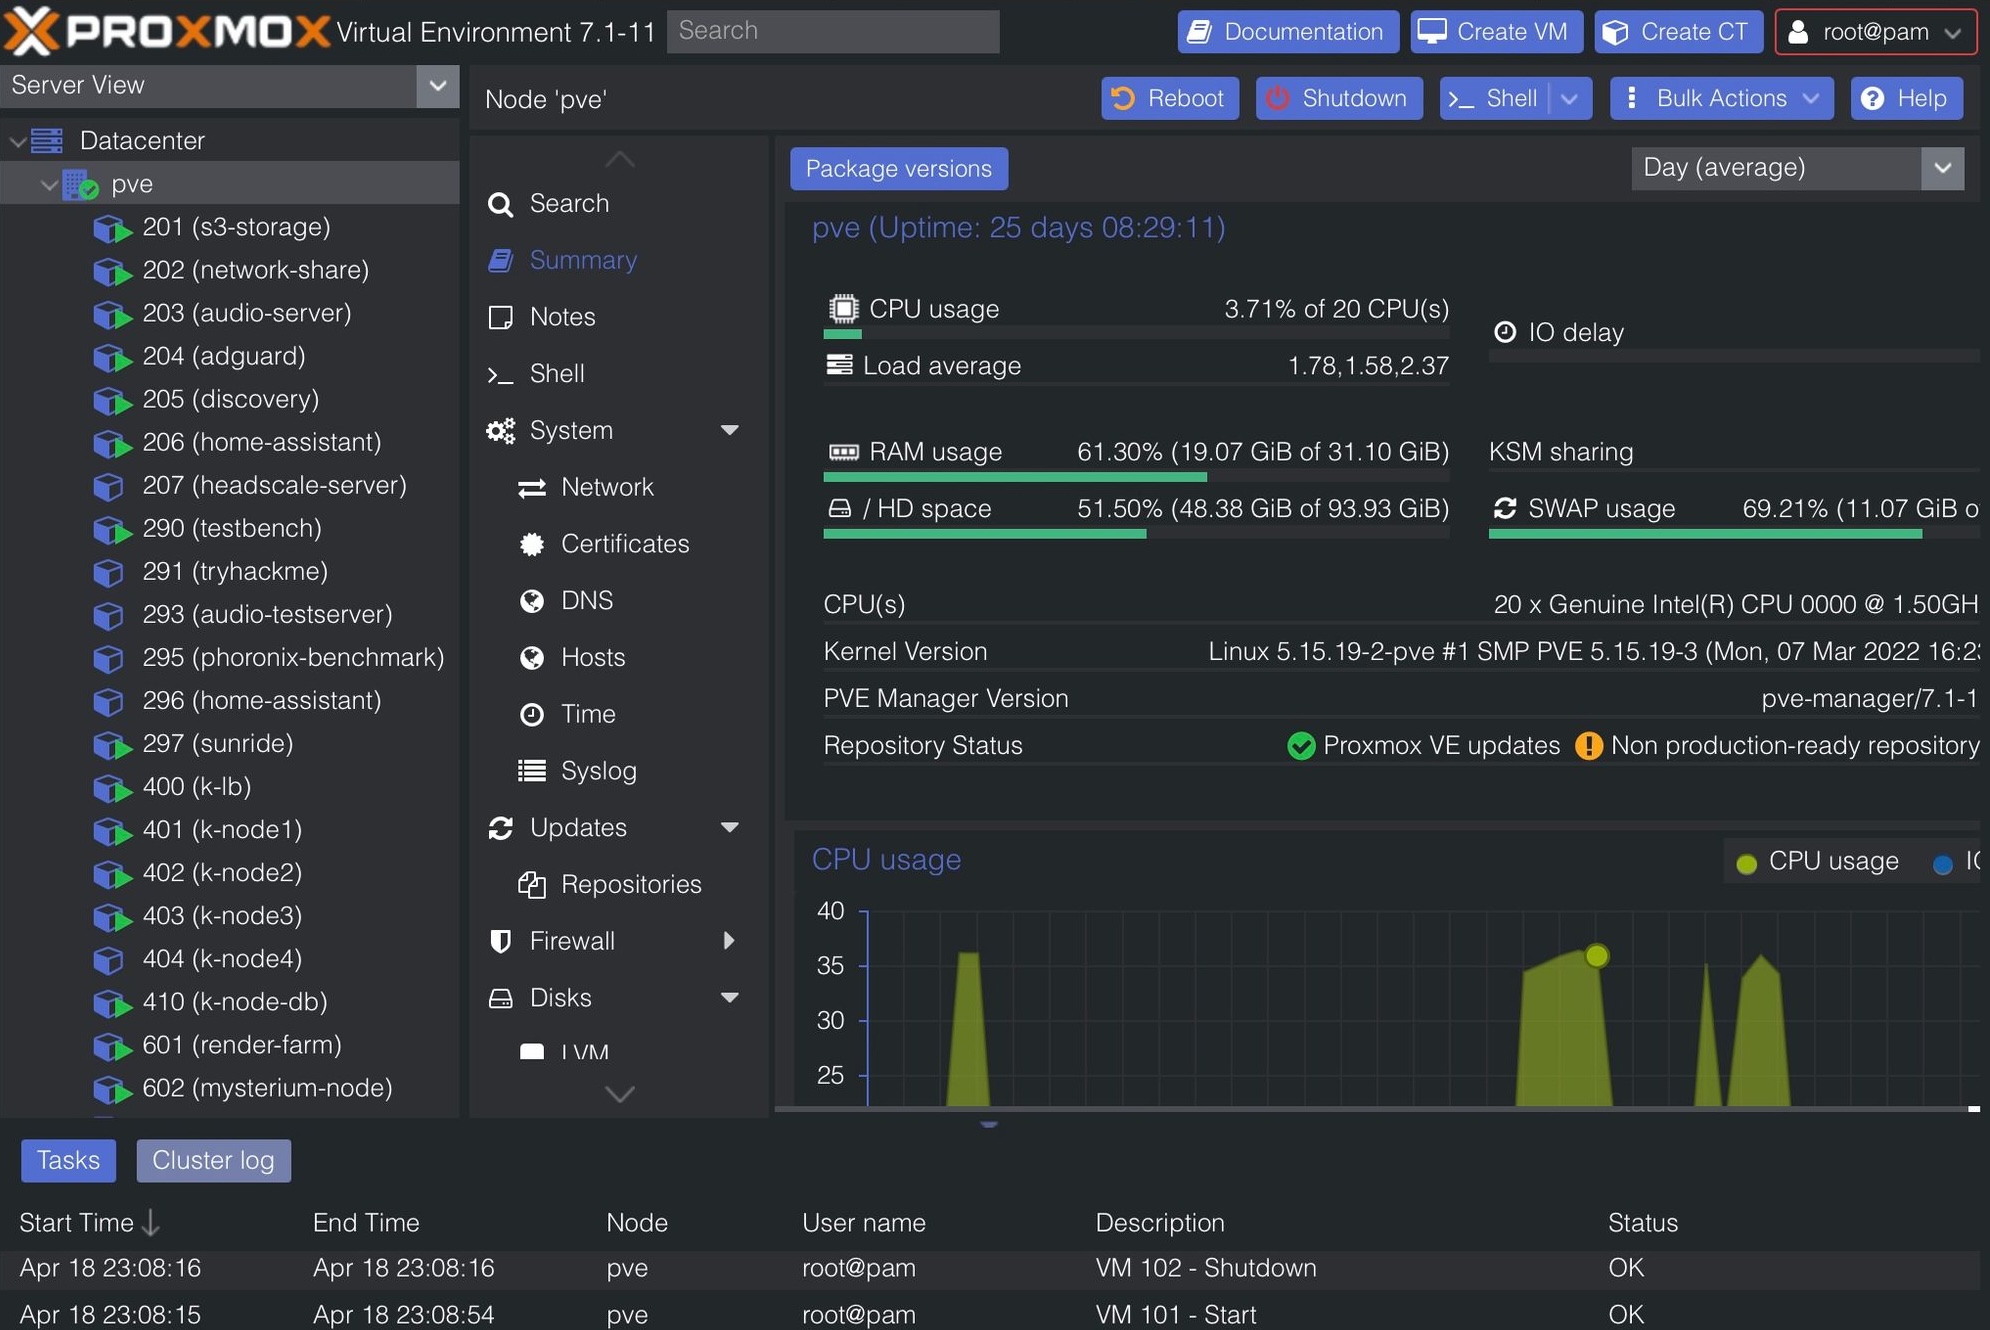Switch to the Cluster log tab

213,1160
